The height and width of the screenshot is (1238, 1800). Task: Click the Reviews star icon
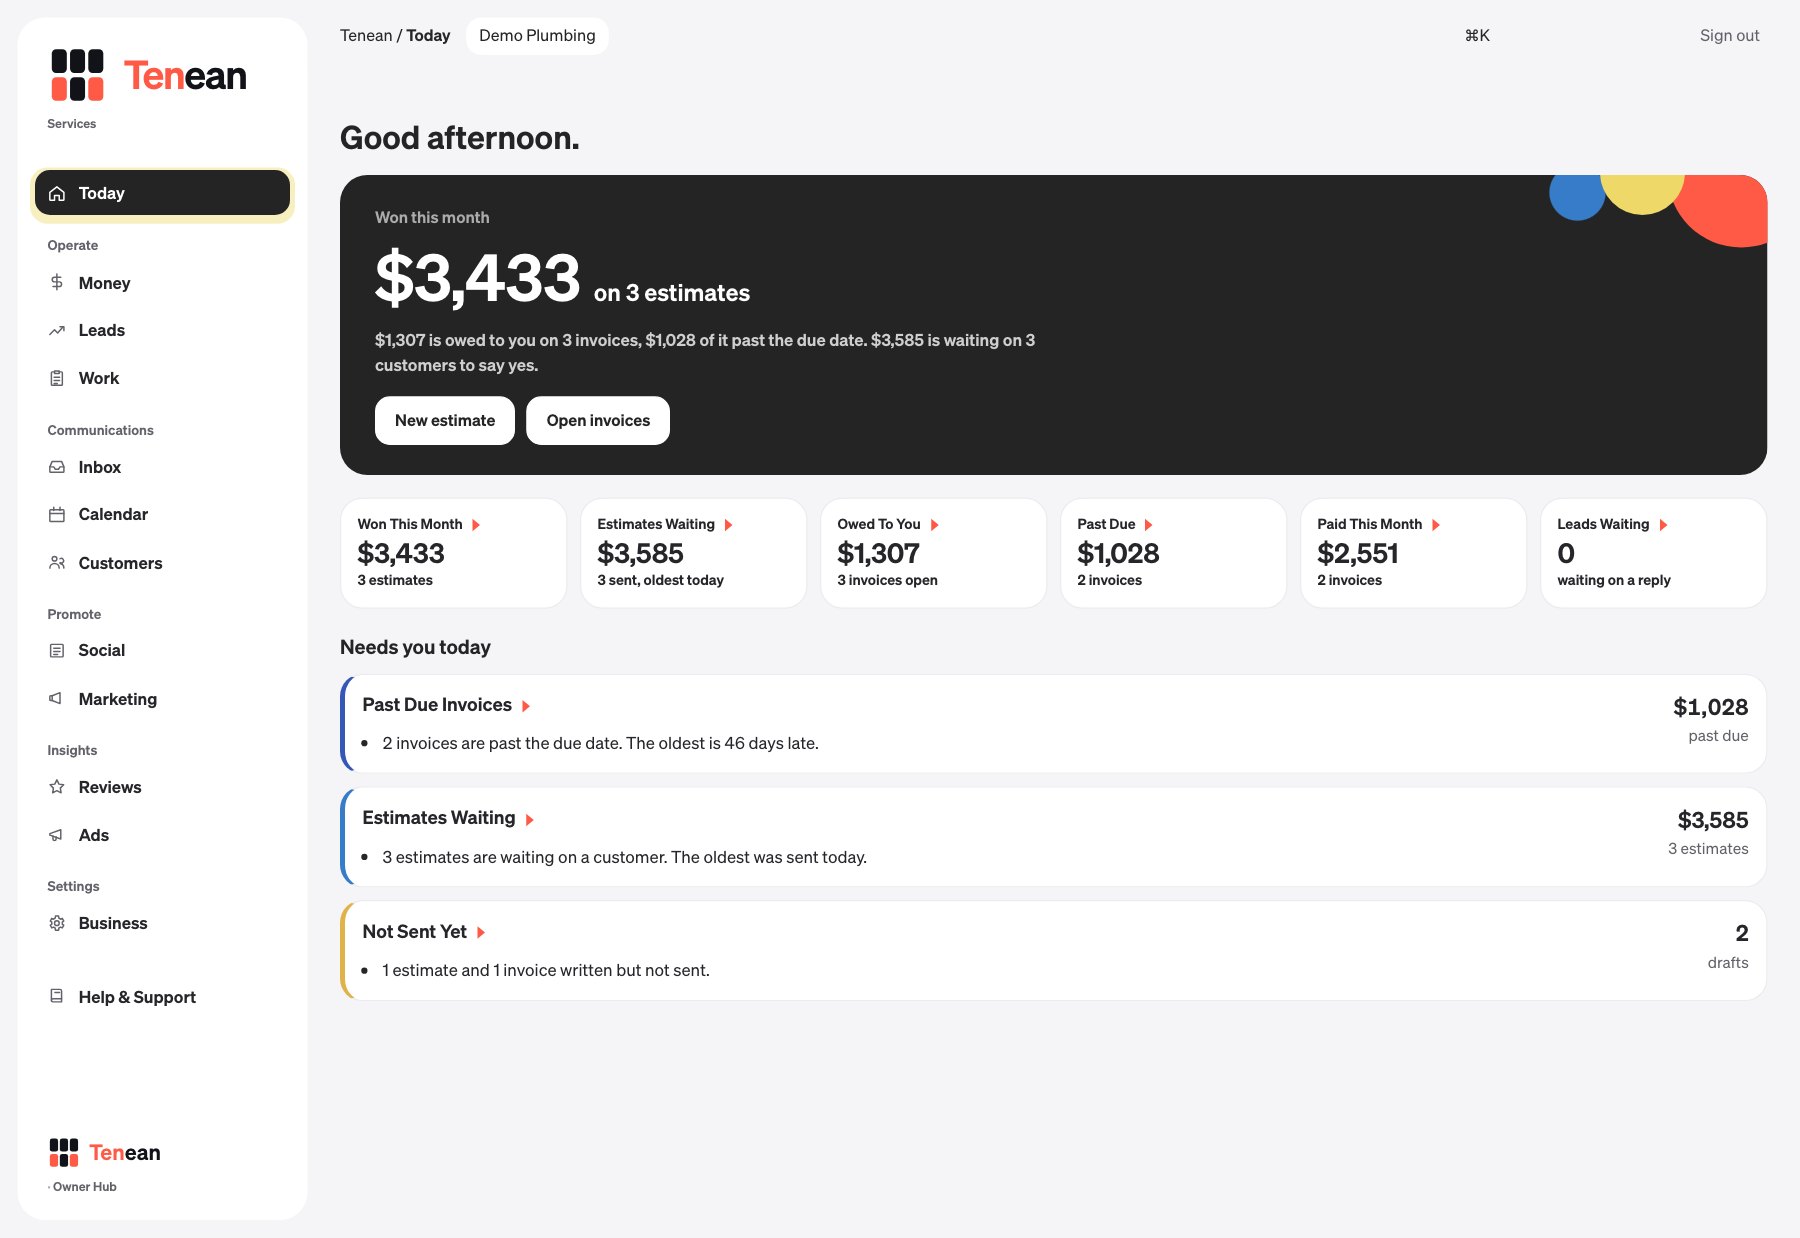pyautogui.click(x=57, y=787)
